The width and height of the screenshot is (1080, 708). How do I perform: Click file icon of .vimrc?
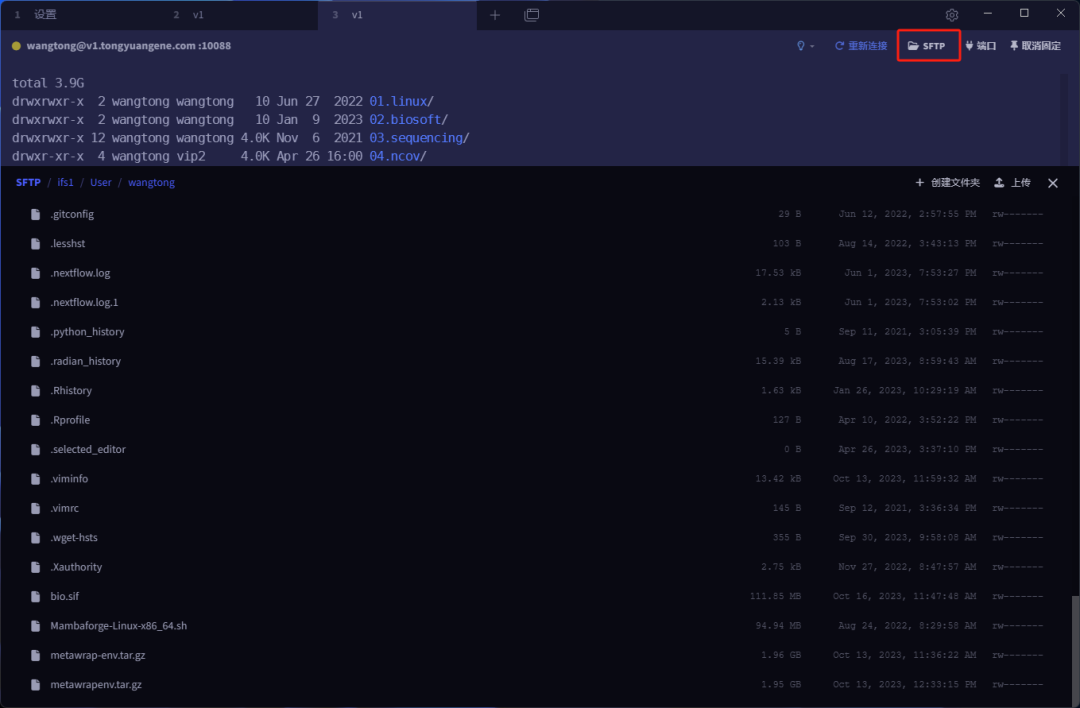click(x=35, y=508)
